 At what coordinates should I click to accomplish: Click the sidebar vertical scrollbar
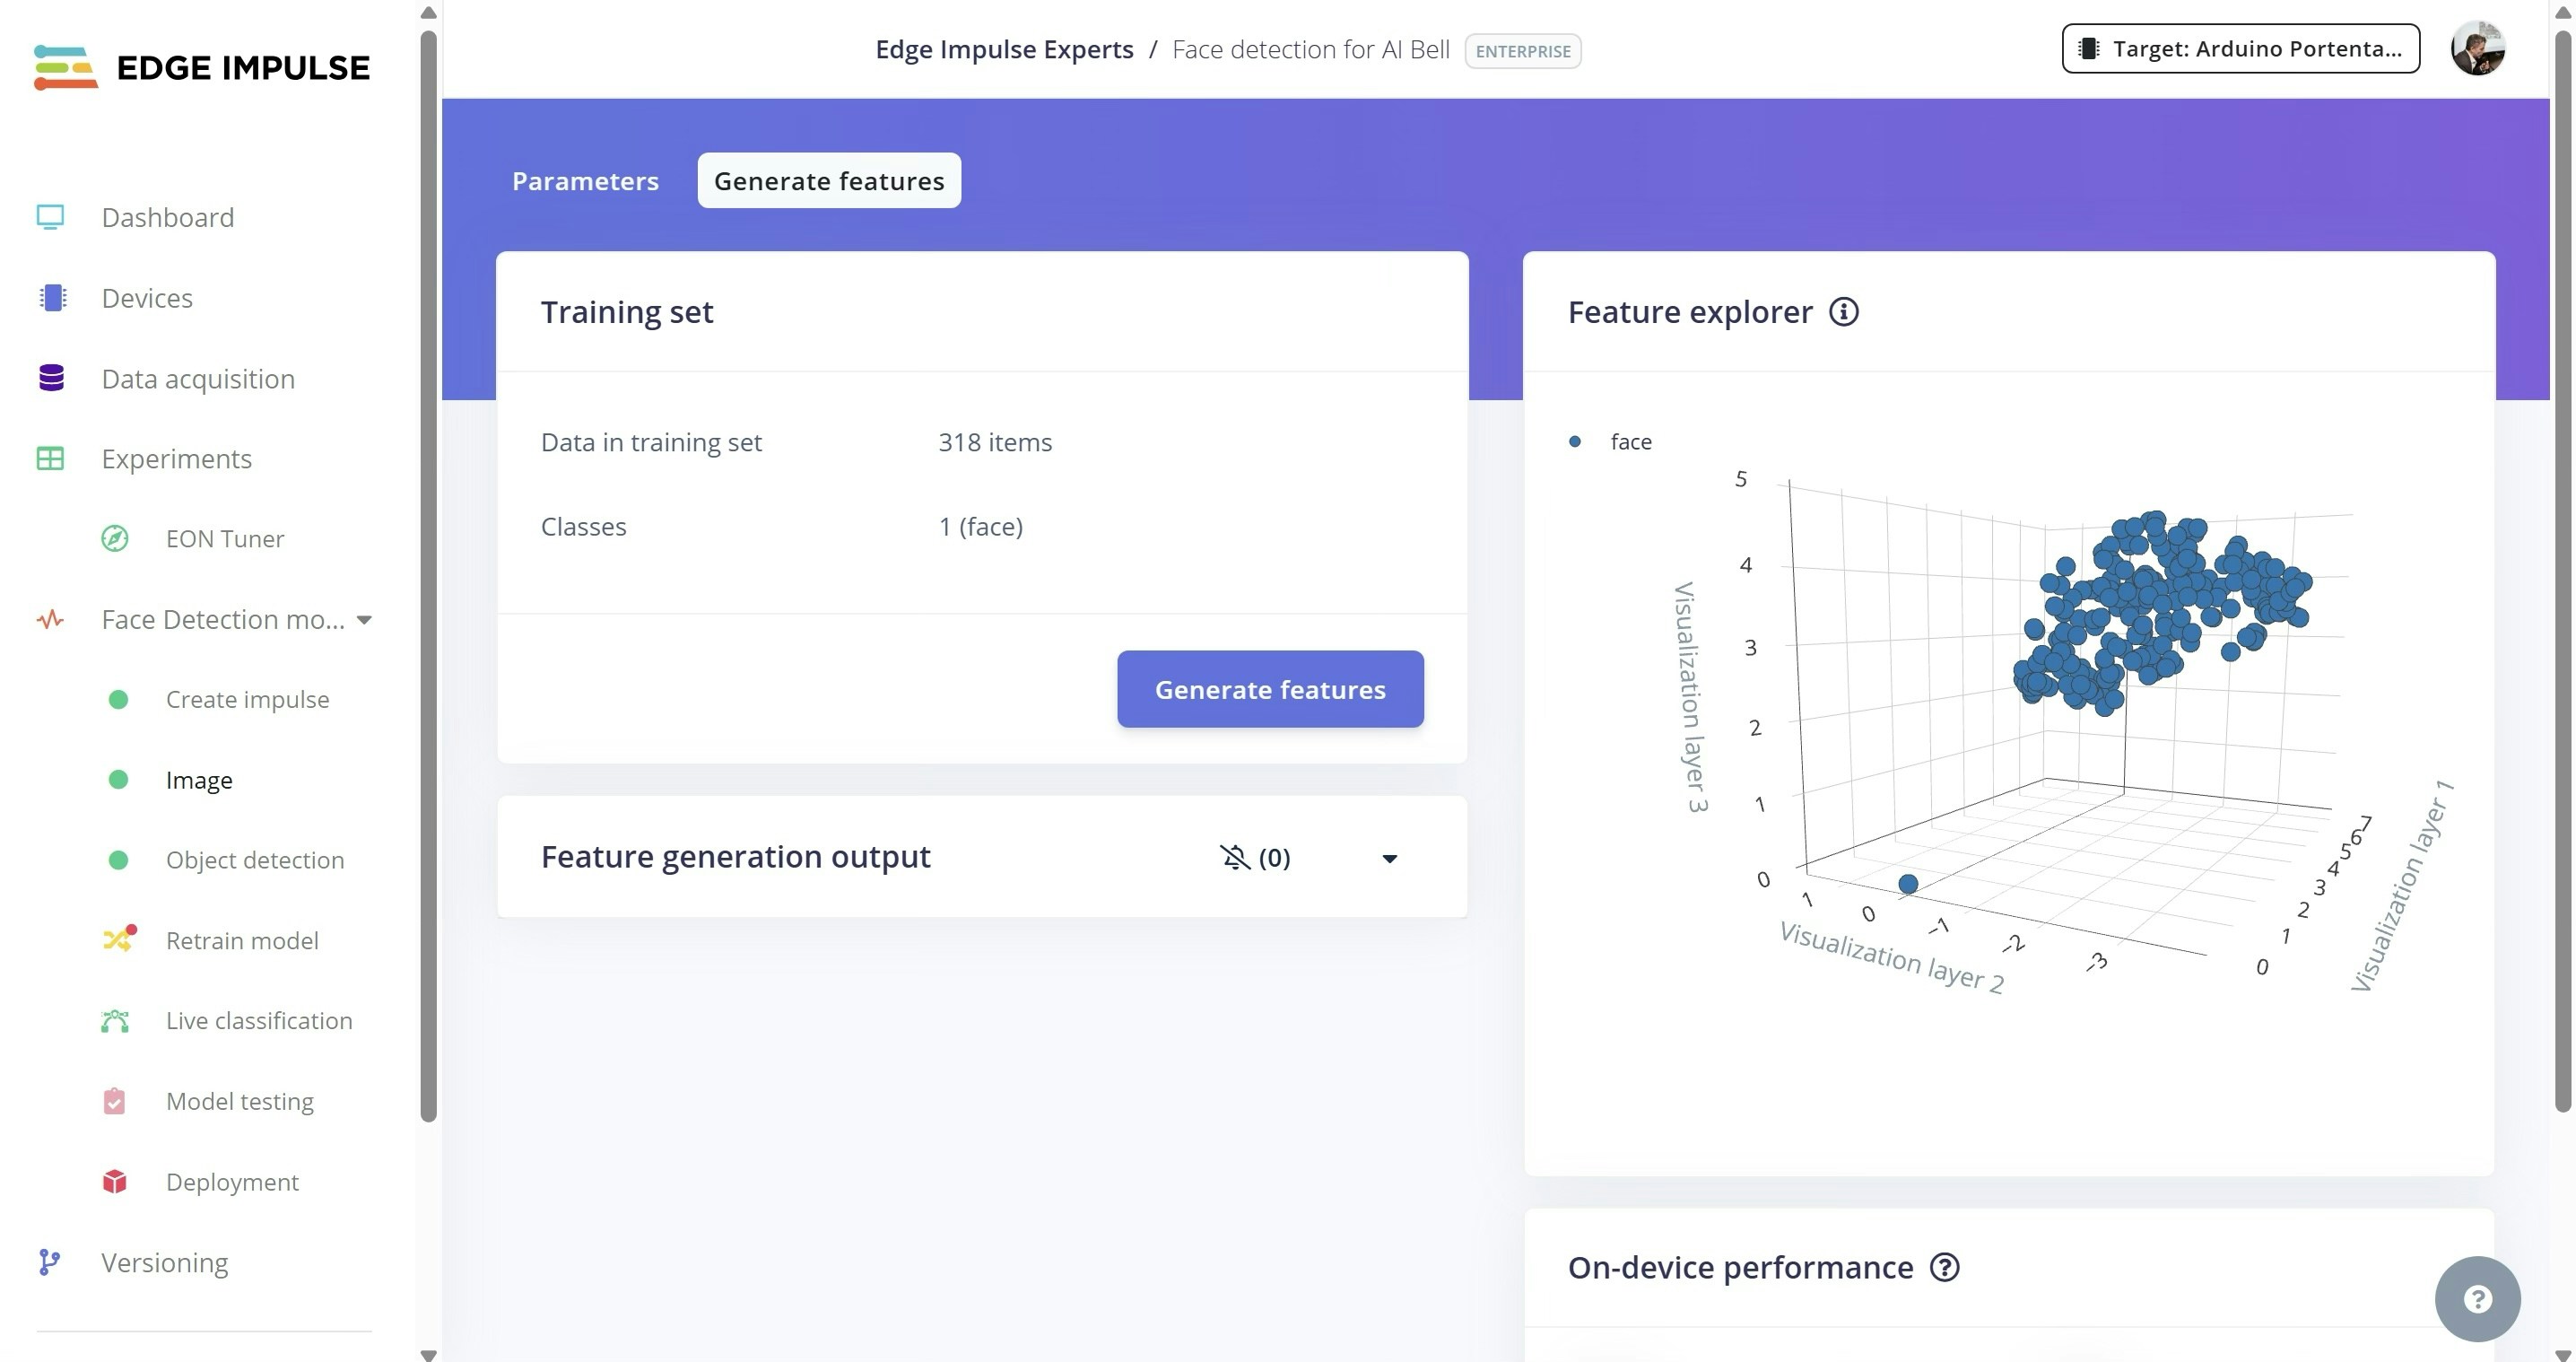(428, 575)
